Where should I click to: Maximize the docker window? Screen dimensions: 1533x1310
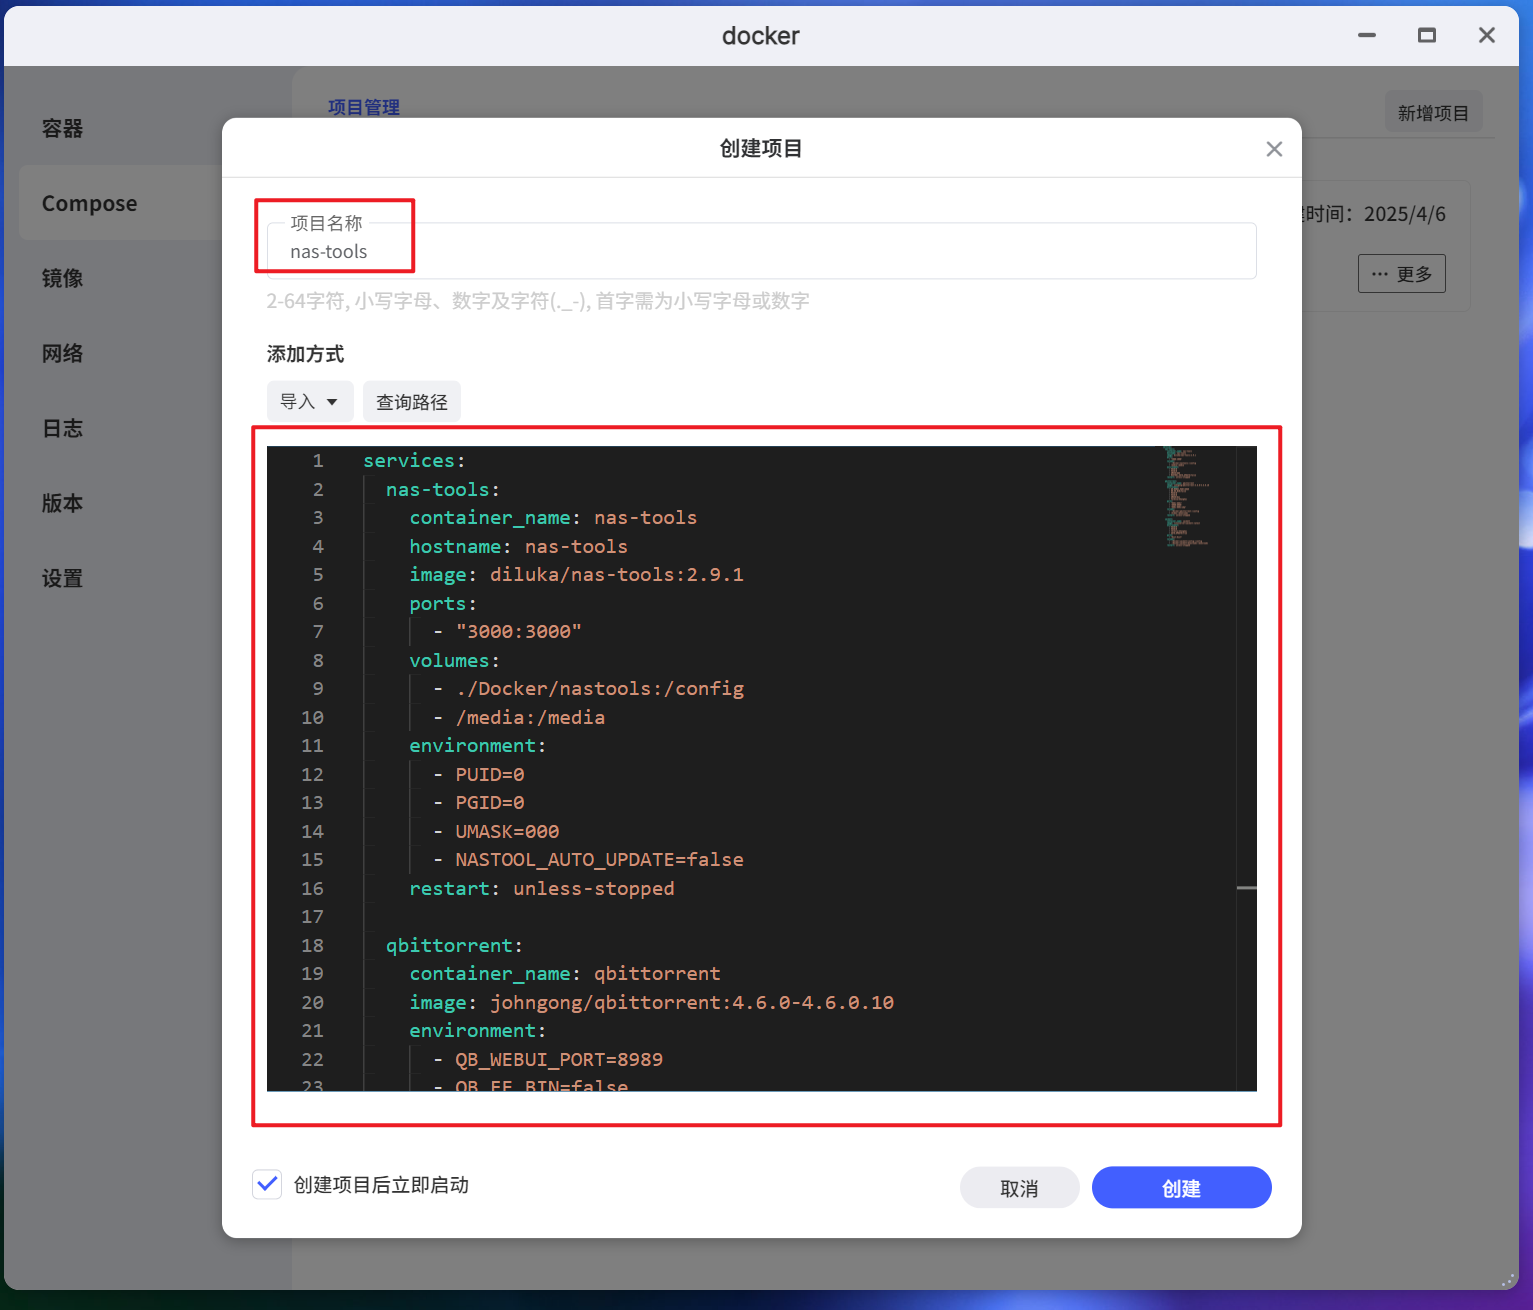pyautogui.click(x=1427, y=36)
